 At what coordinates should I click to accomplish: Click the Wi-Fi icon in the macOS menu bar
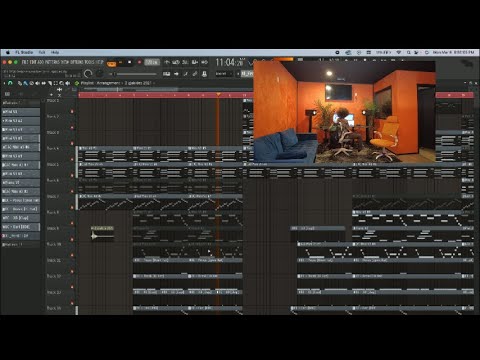399,52
